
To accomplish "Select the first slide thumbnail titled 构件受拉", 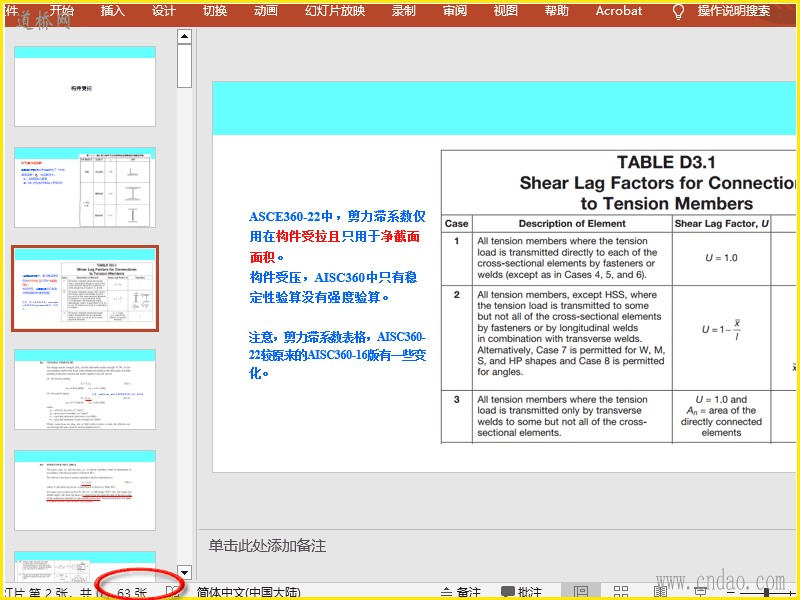I will coord(84,87).
